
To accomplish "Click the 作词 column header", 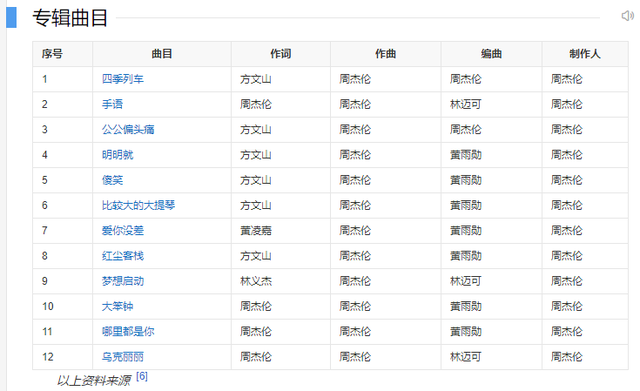I will tap(281, 53).
